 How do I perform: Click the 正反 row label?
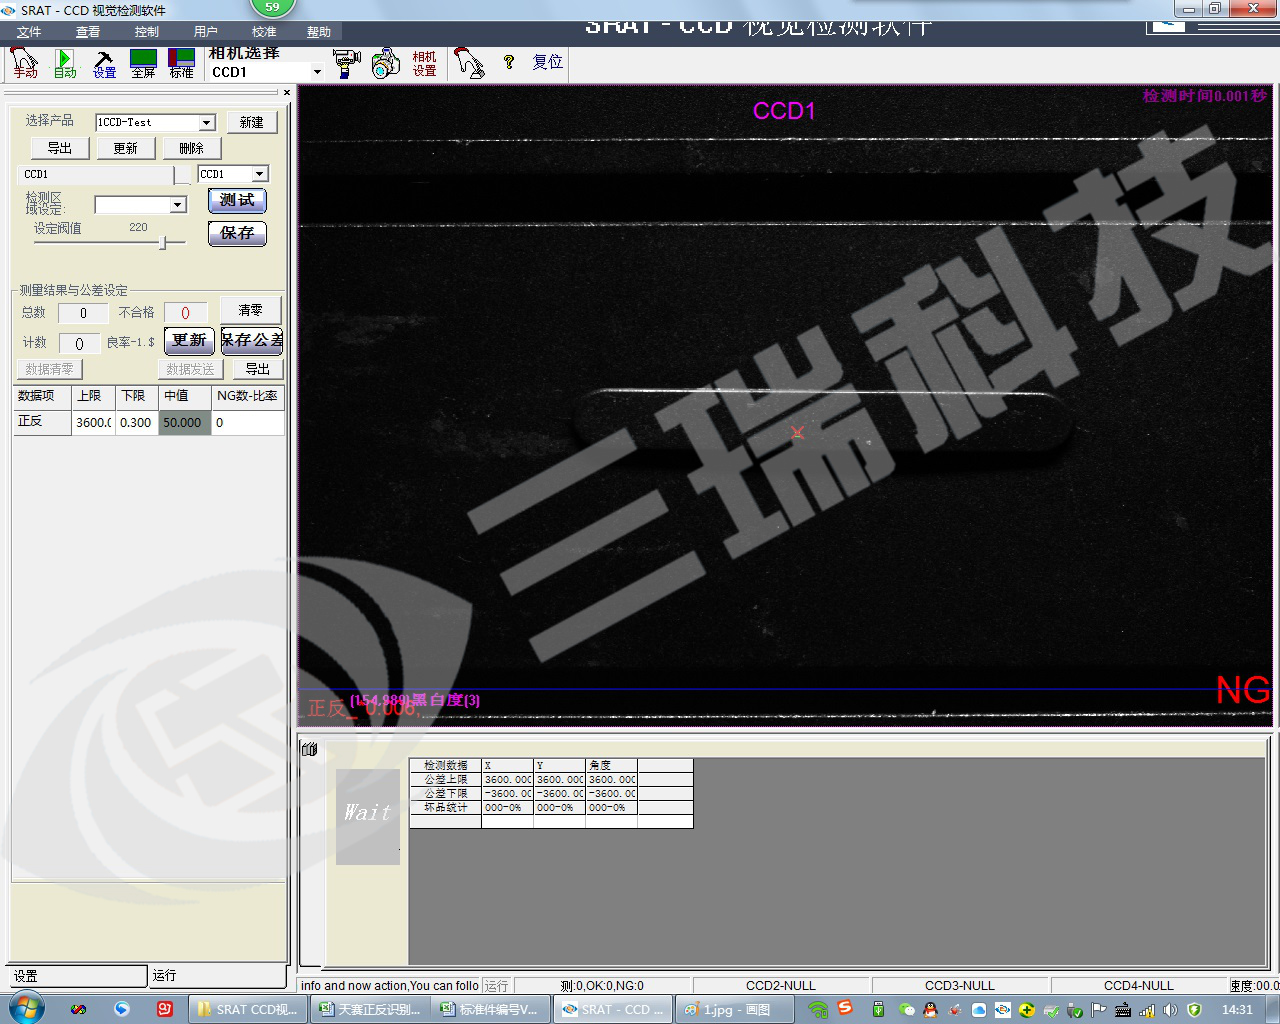(42, 423)
